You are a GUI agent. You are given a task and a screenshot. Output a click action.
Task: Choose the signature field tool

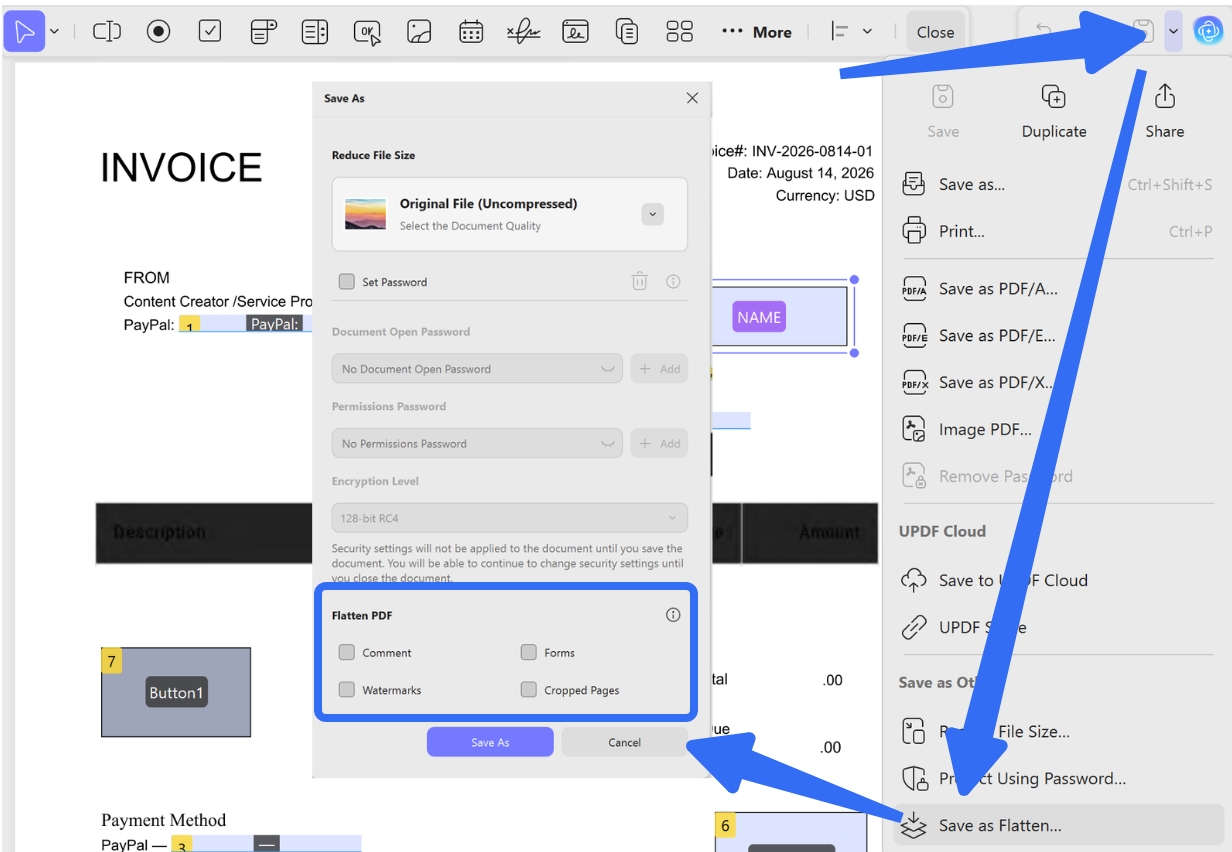pyautogui.click(x=523, y=31)
